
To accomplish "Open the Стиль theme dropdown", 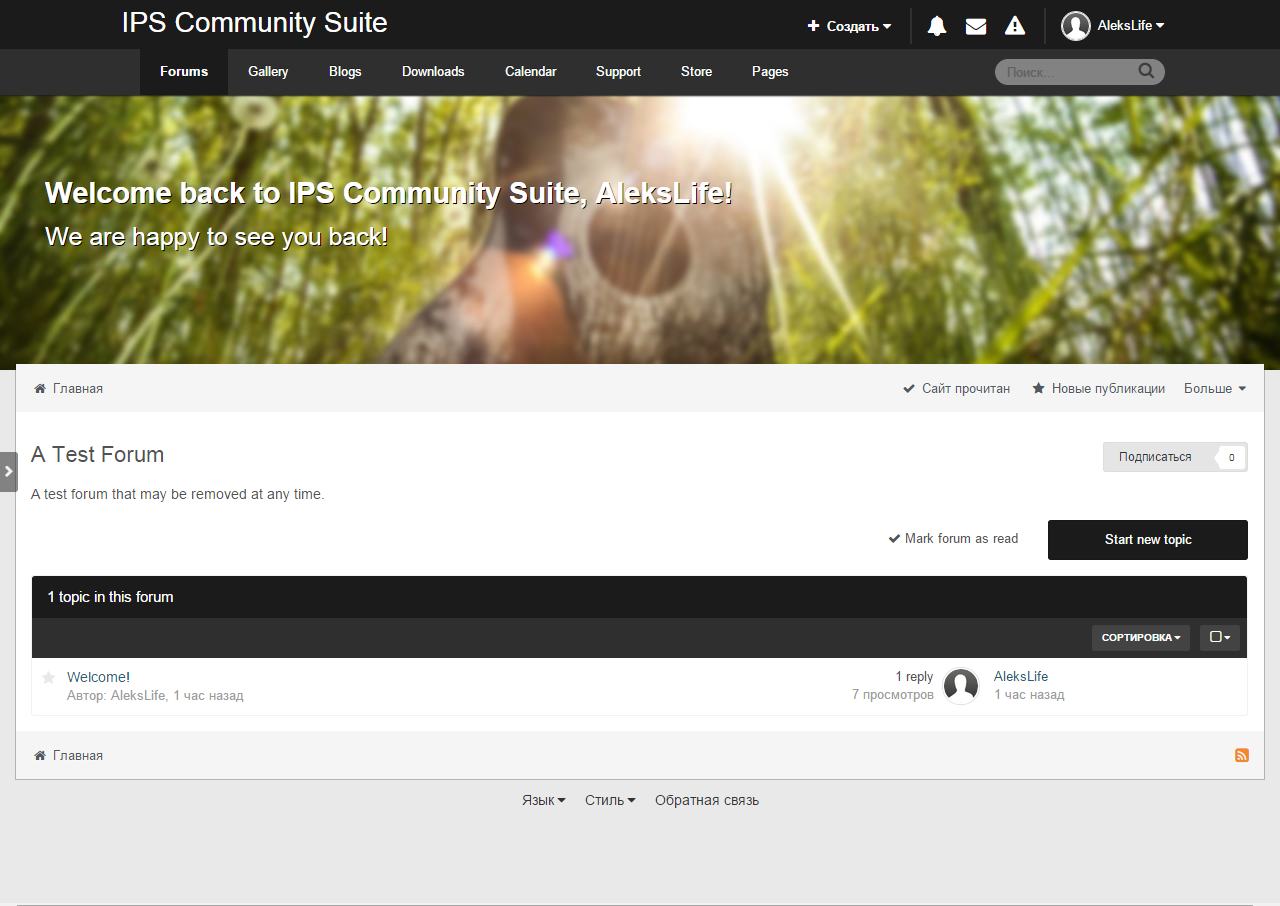I will 610,800.
